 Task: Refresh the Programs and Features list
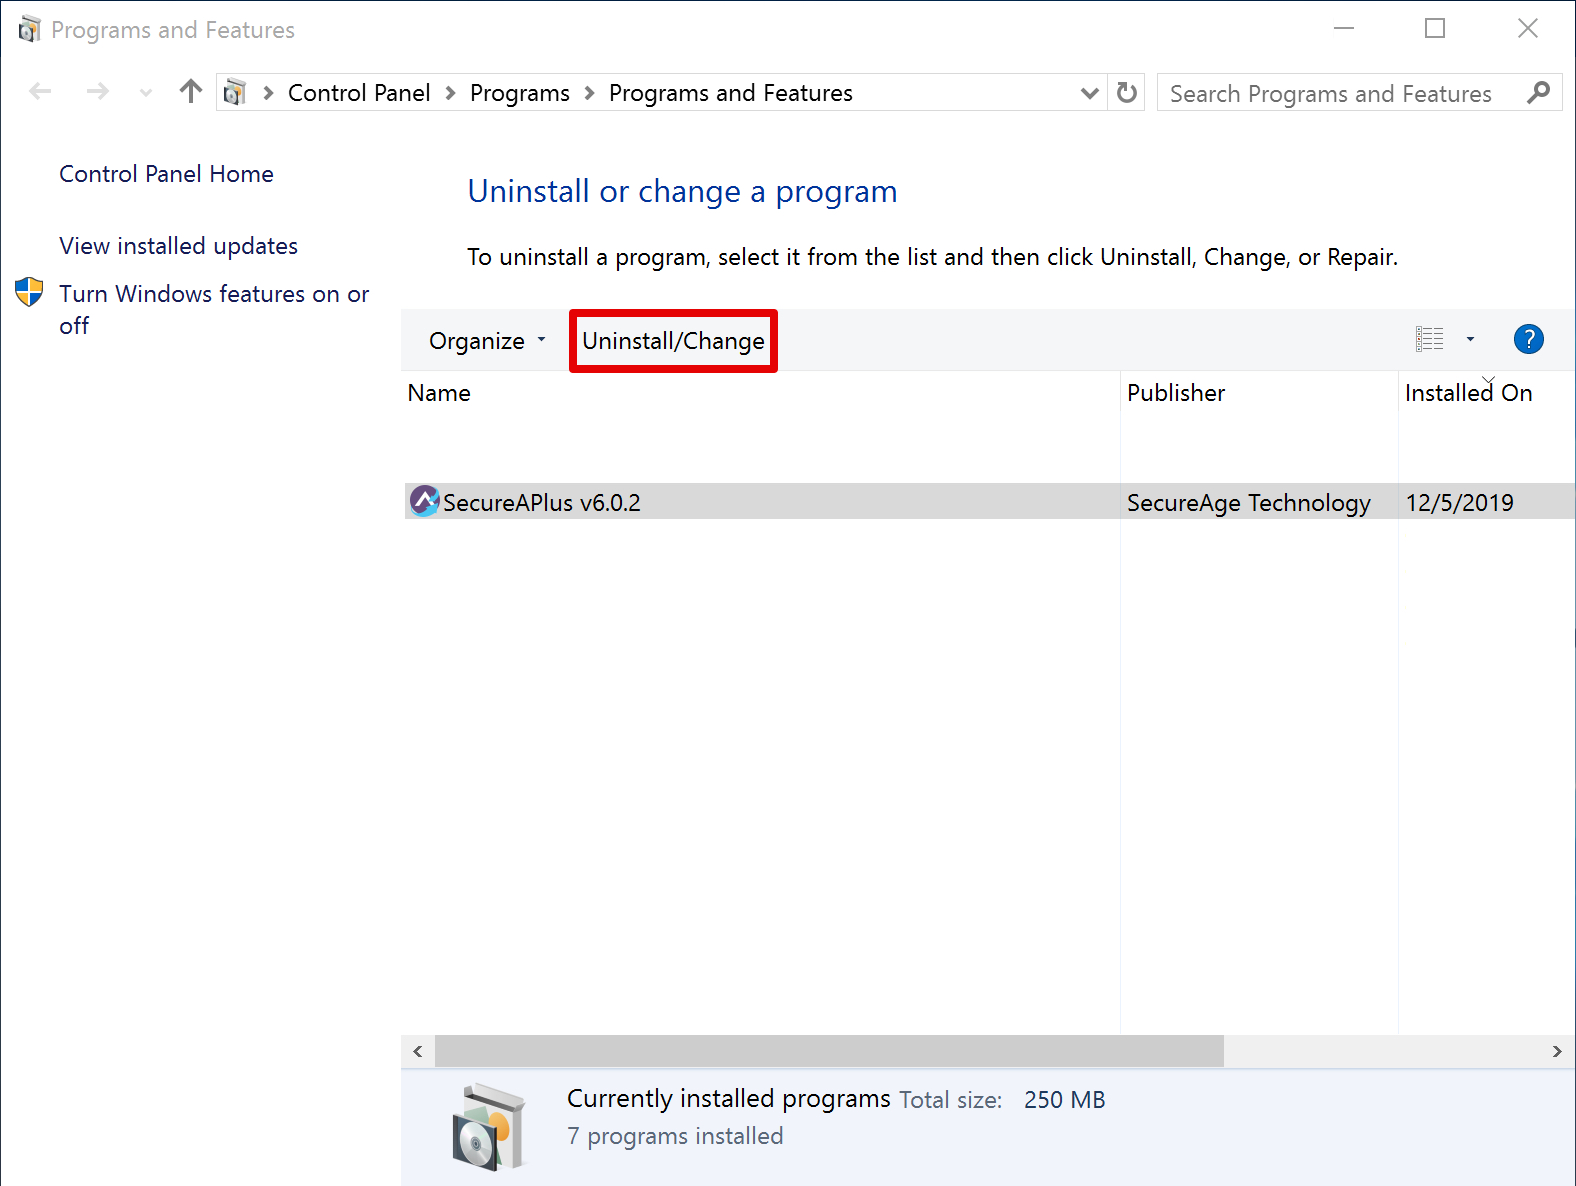[x=1127, y=93]
